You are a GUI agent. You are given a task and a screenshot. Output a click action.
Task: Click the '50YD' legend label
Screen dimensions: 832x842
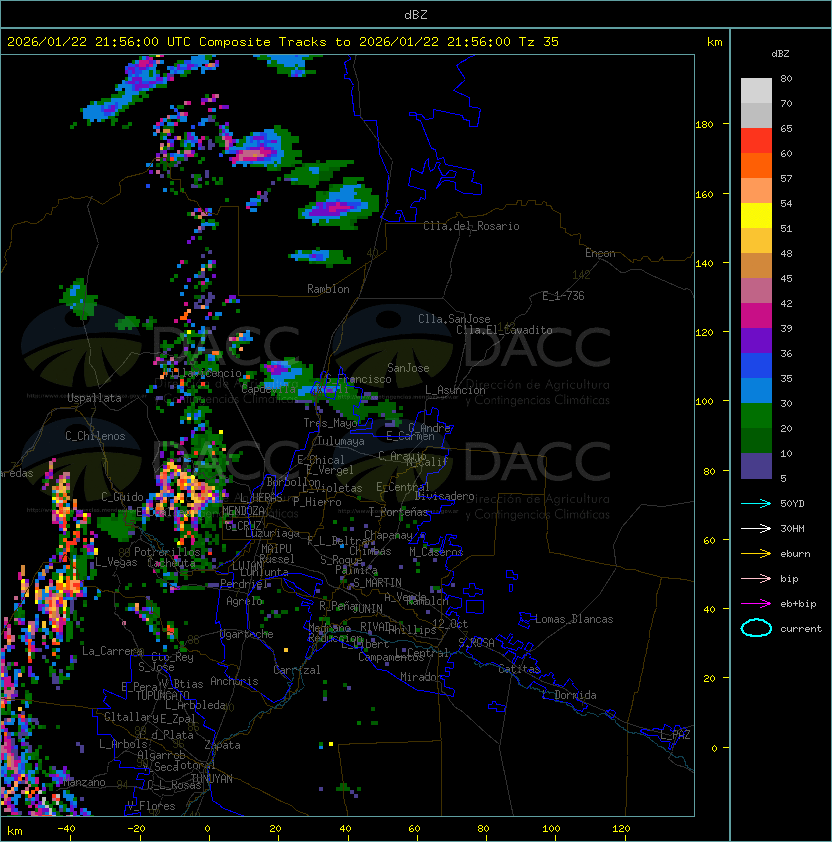tap(792, 503)
